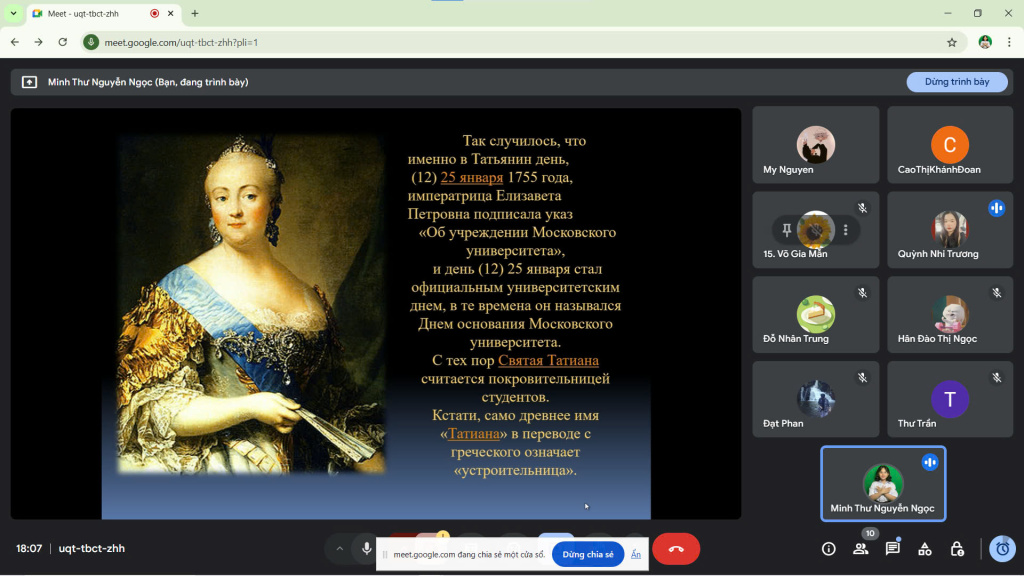
Task: Select Quỳnh Nhi Trương participant tile
Action: [950, 230]
